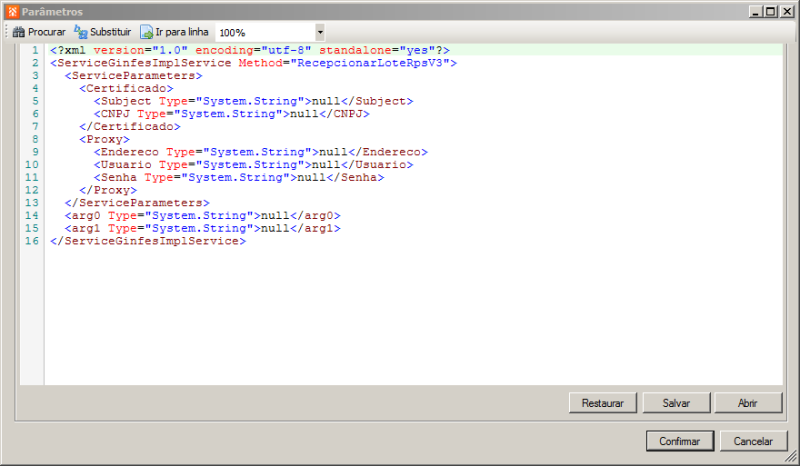Close the Parâmetros window

(x=787, y=11)
